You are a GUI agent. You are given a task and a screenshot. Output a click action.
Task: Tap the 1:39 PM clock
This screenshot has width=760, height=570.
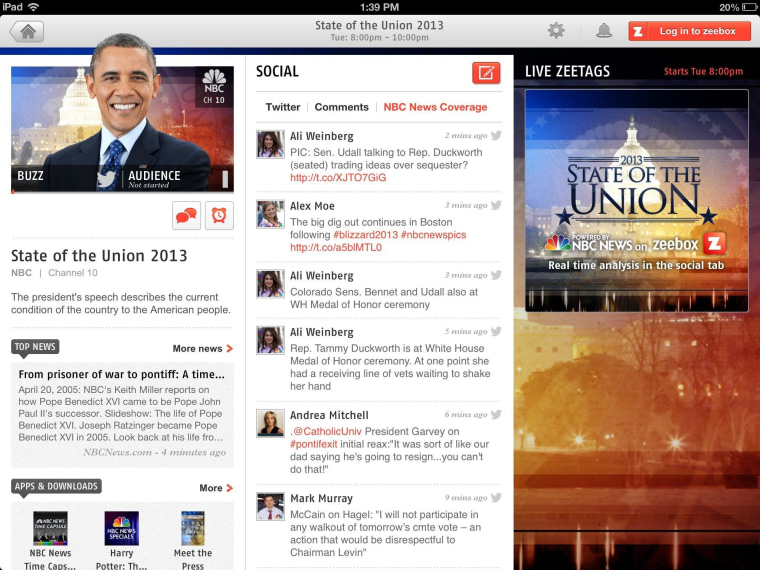380,7
